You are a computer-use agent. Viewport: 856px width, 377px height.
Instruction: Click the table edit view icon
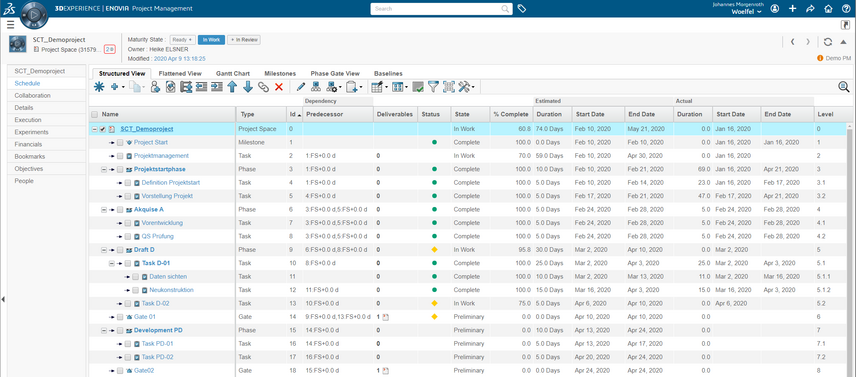377,87
